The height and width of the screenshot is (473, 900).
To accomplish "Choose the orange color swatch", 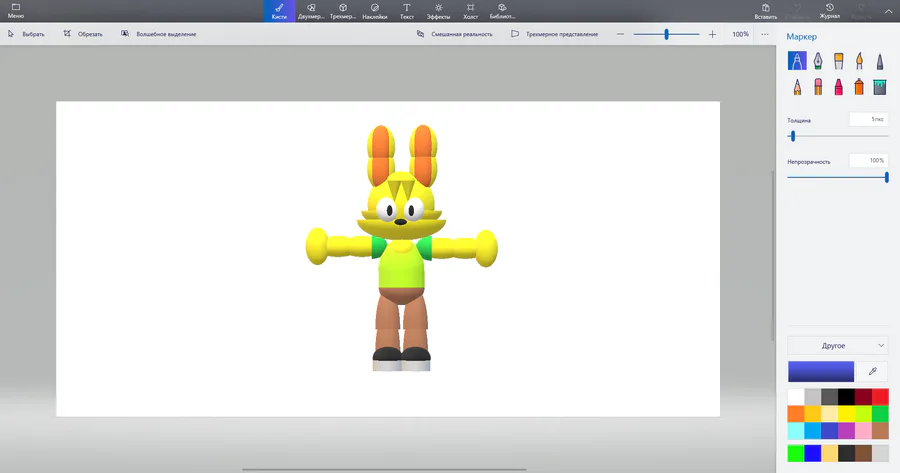I will tap(796, 413).
